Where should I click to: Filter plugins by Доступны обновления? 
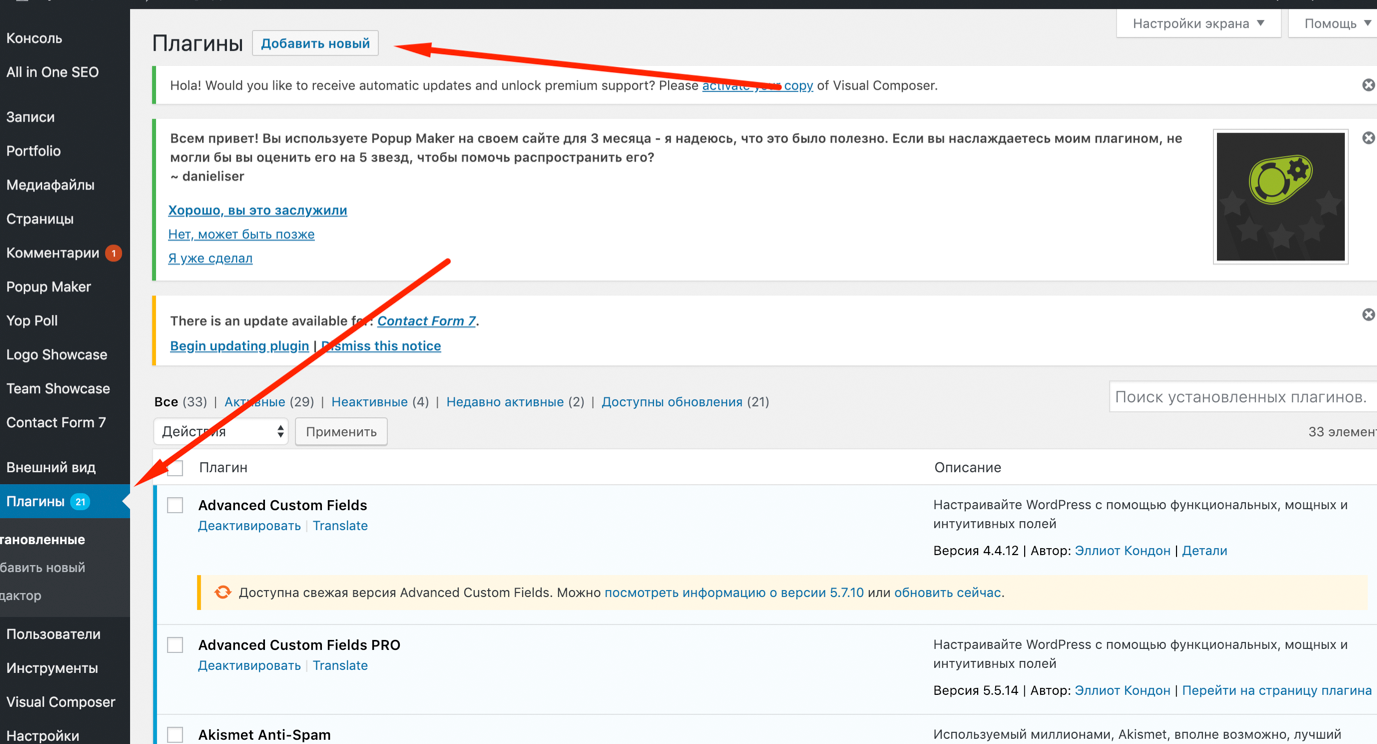click(672, 402)
